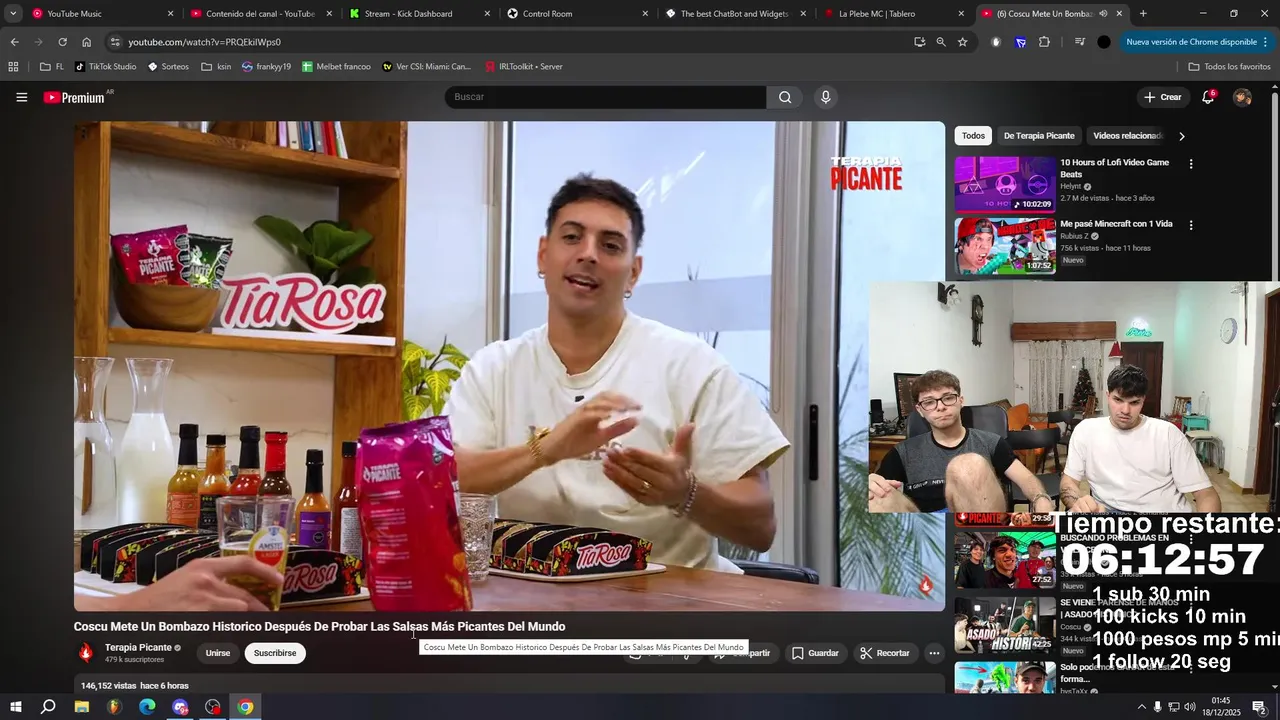
Task: Open Windows notification center
Action: (1259, 707)
